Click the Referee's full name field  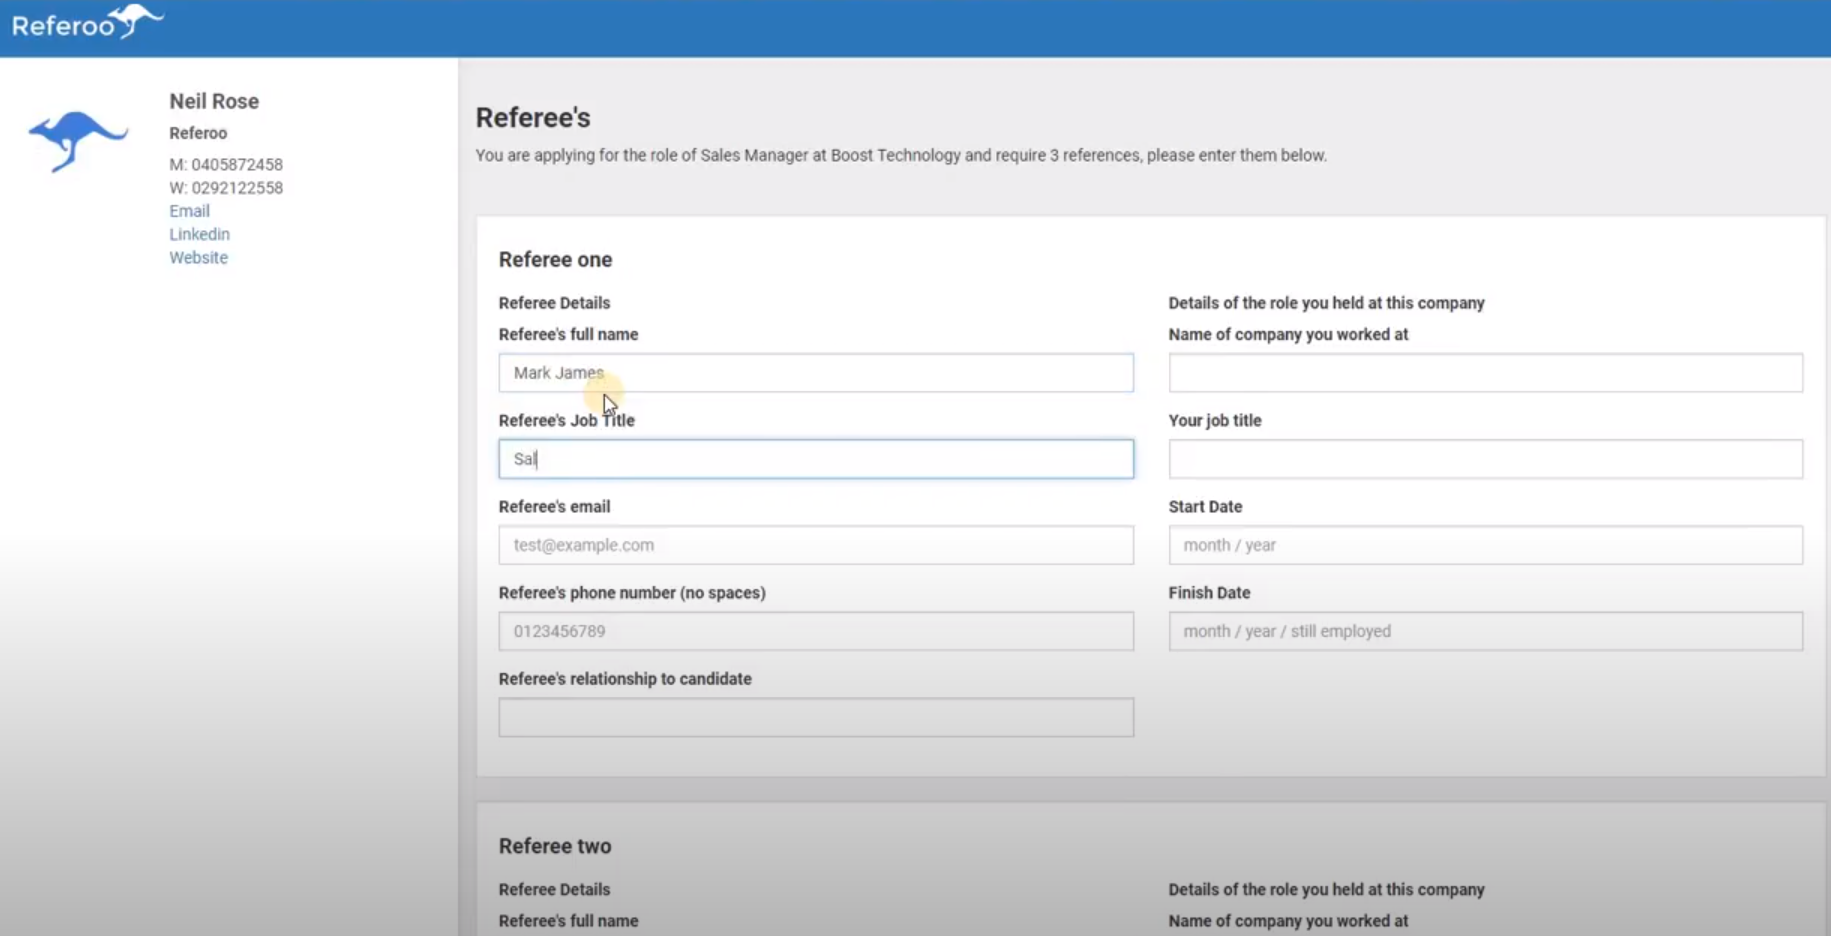[x=815, y=373]
